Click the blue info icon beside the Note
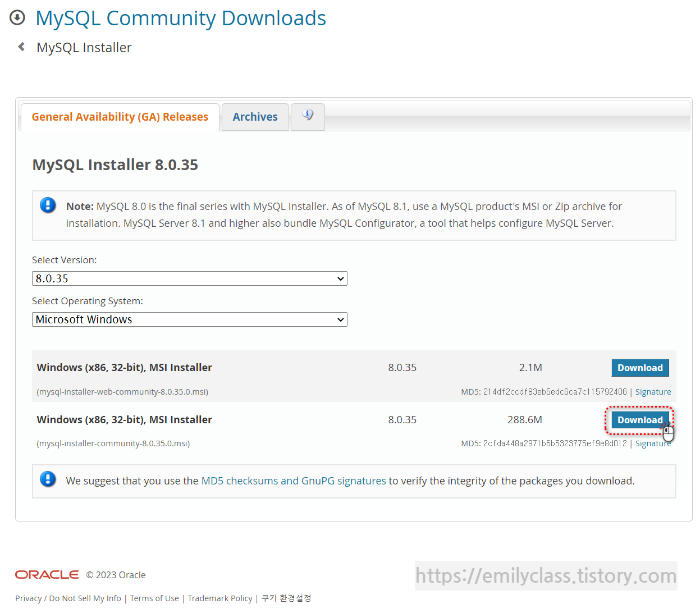Image resolution: width=700 pixels, height=612 pixels. click(x=48, y=205)
